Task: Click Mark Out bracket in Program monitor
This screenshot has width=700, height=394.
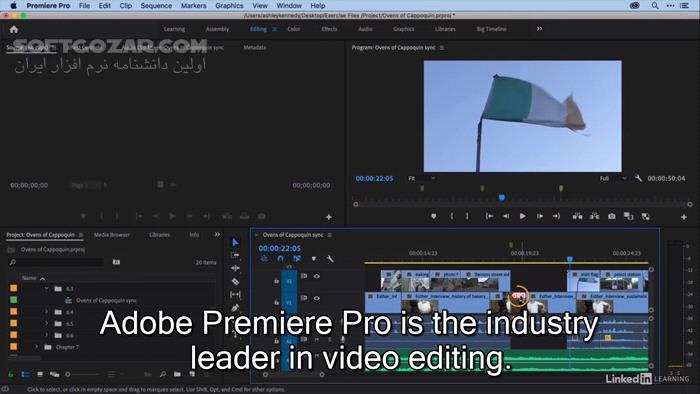Action: [467, 216]
